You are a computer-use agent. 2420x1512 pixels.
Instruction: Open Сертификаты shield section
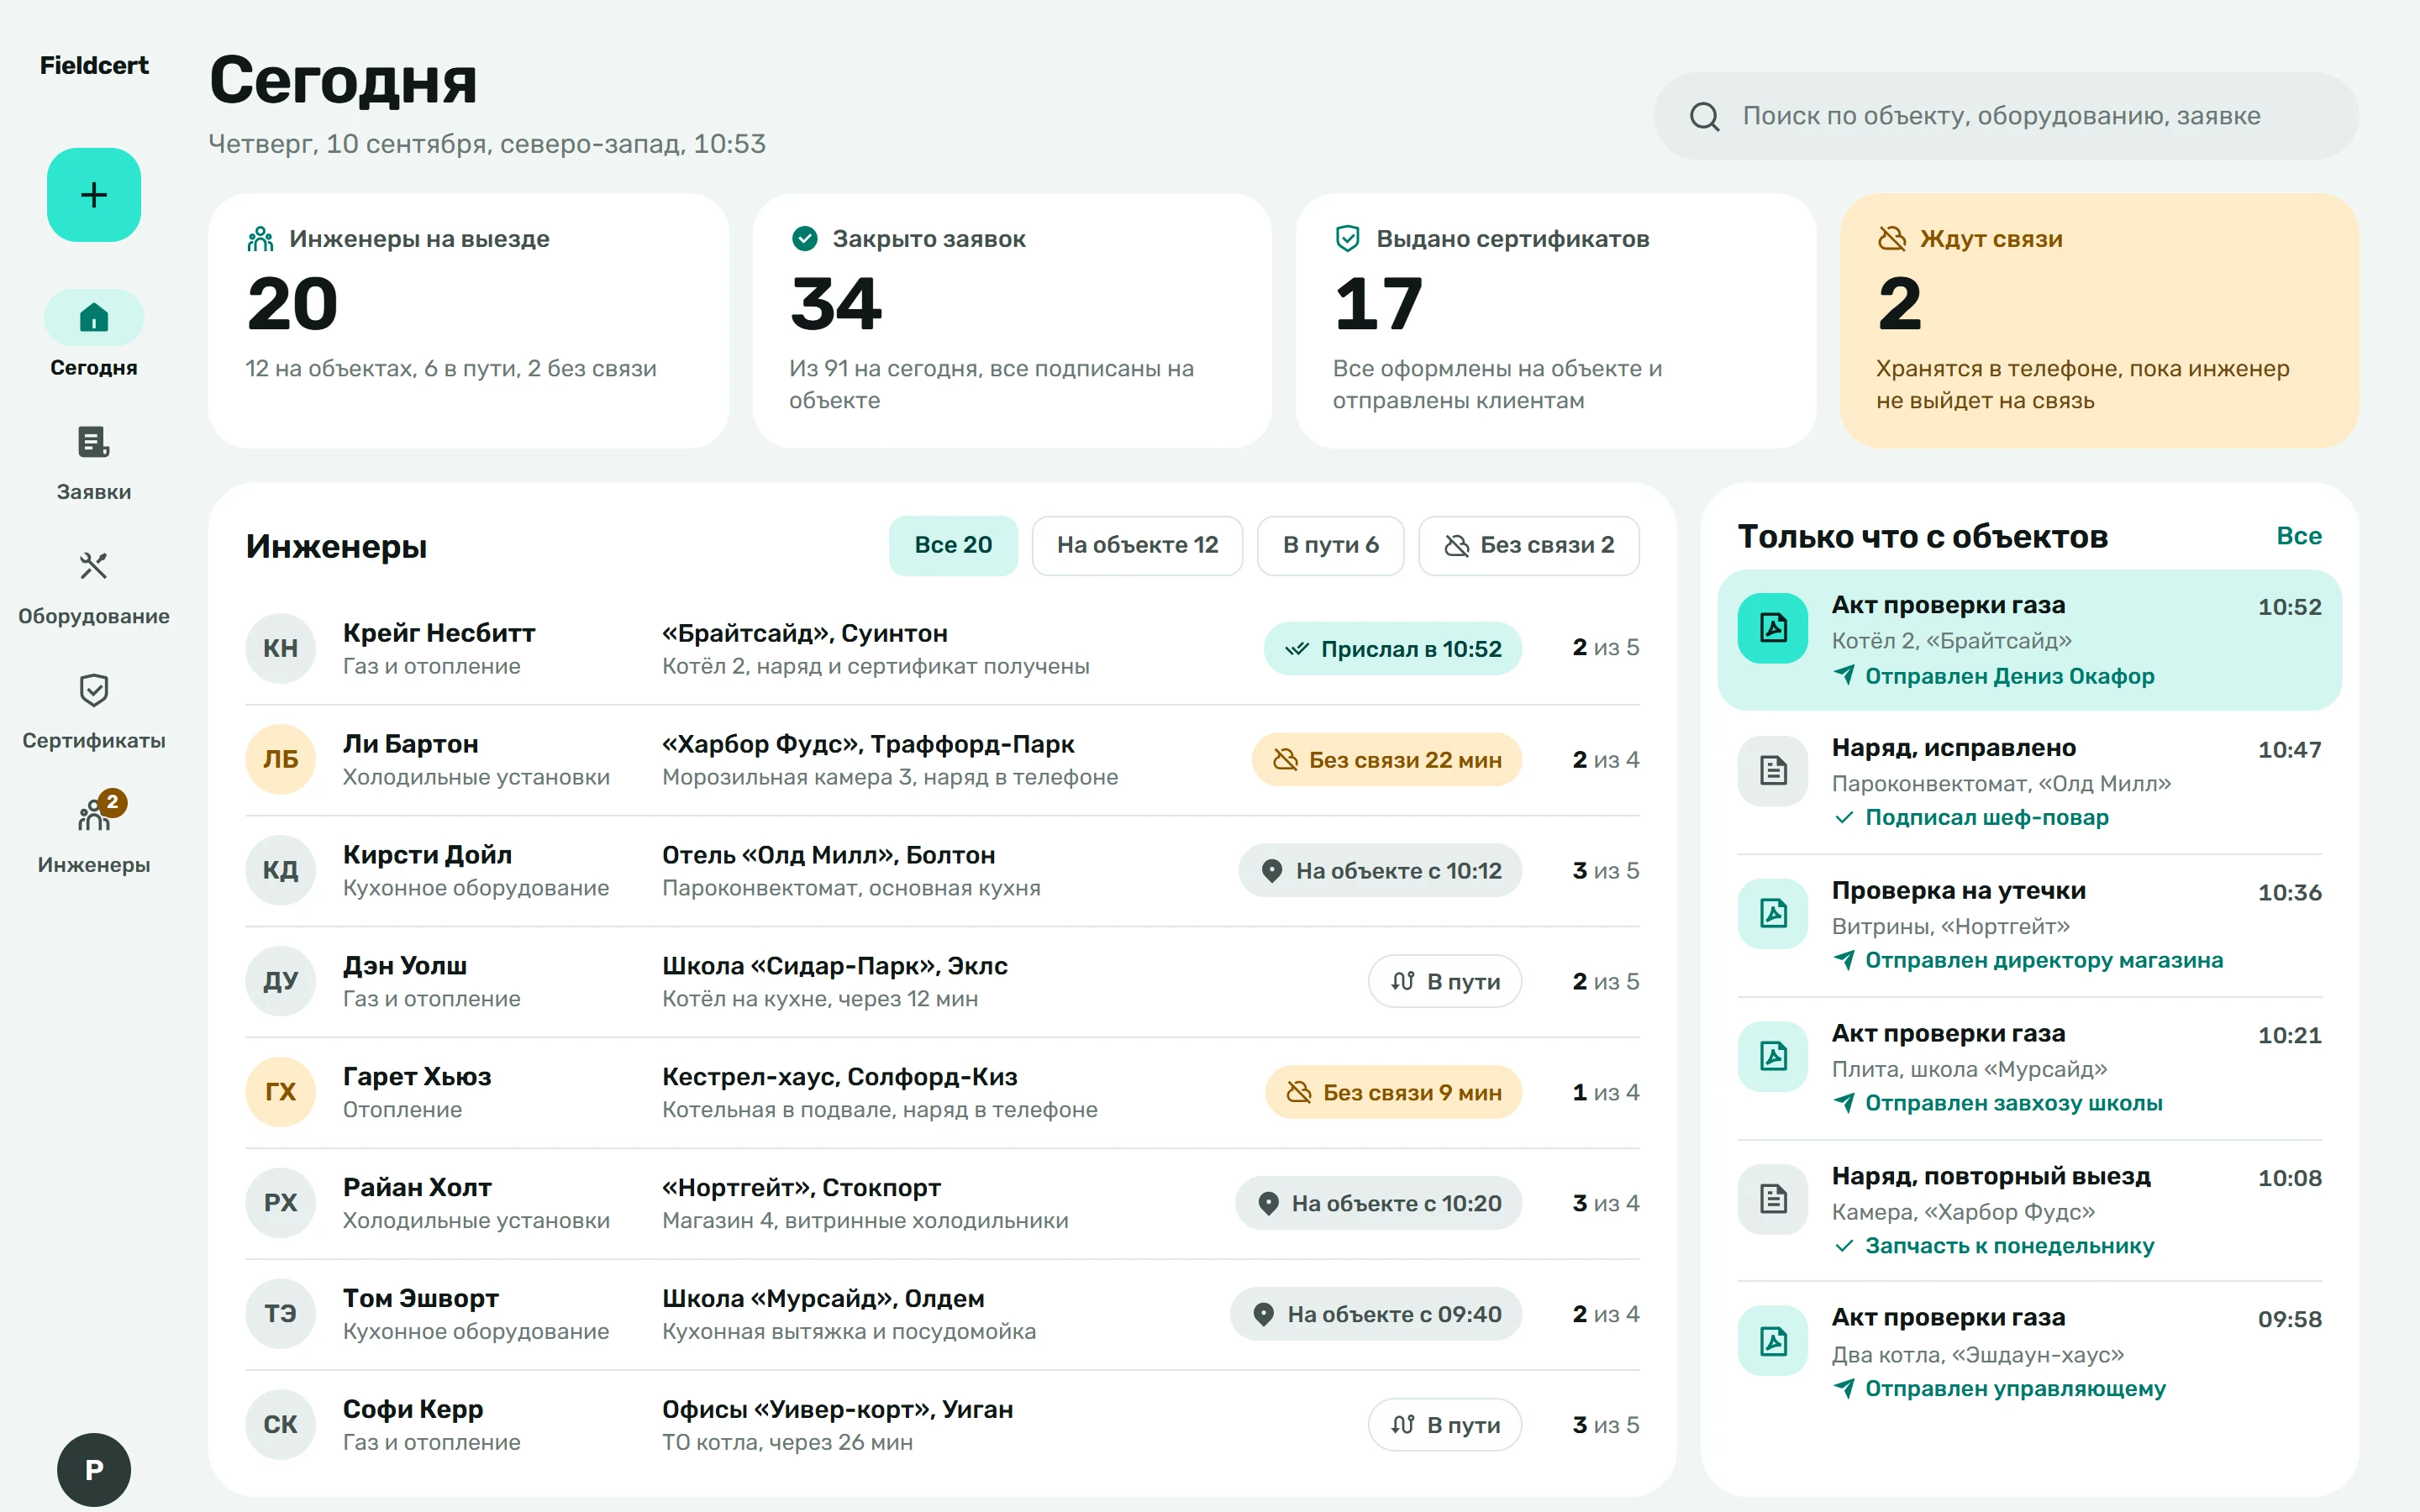pos(94,712)
